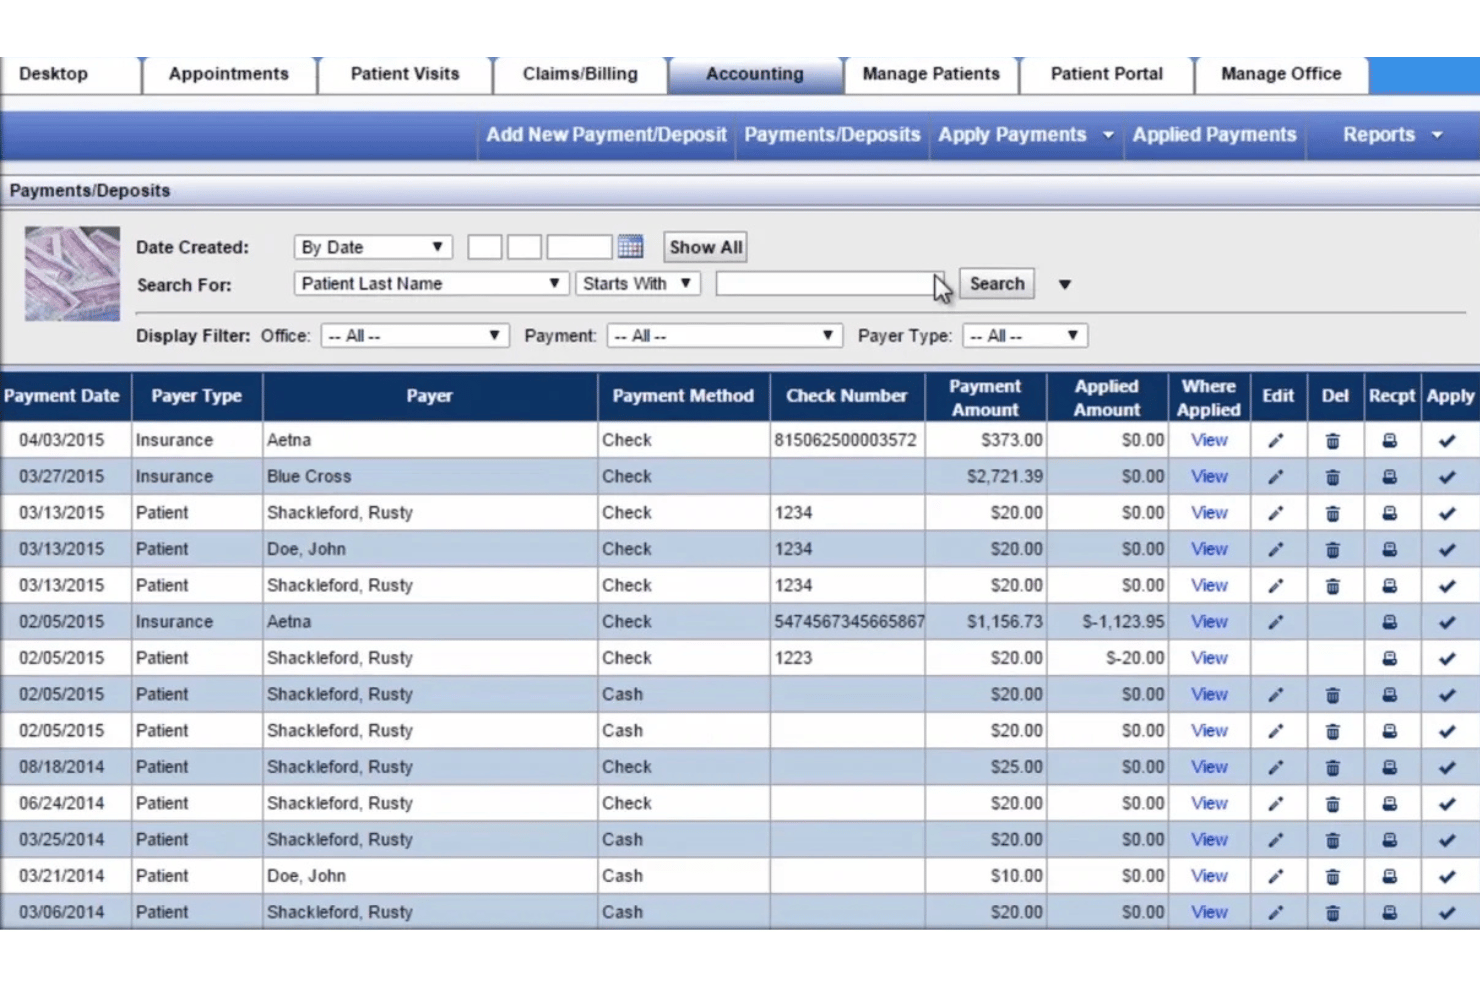Viewport: 1480px width, 987px height.
Task: Open the Manage Office tab
Action: pyautogui.click(x=1281, y=74)
